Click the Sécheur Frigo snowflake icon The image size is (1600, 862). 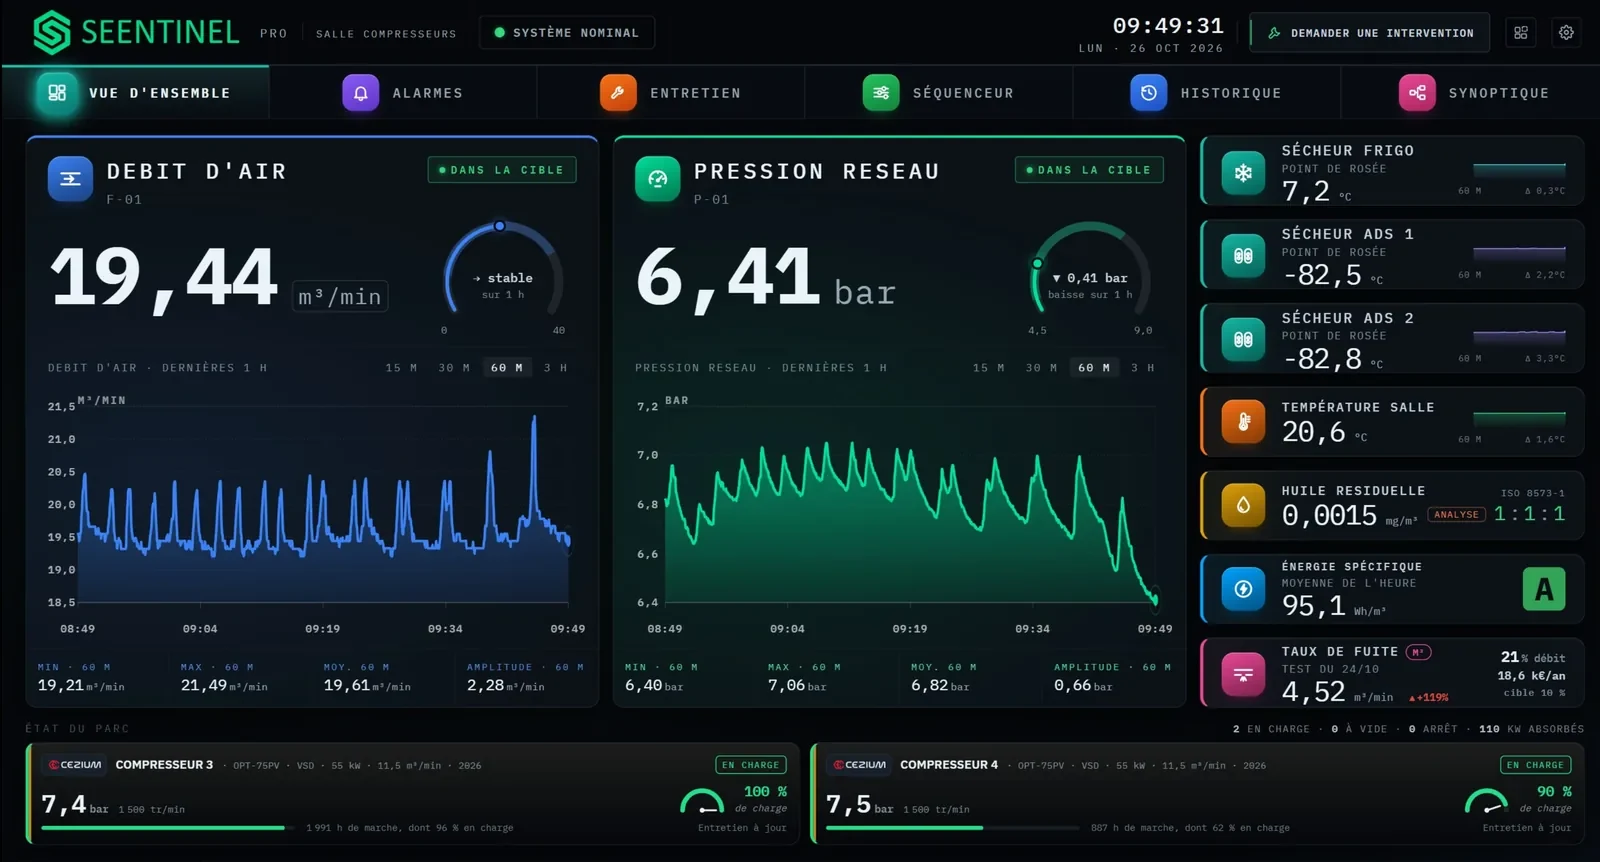1243,173
